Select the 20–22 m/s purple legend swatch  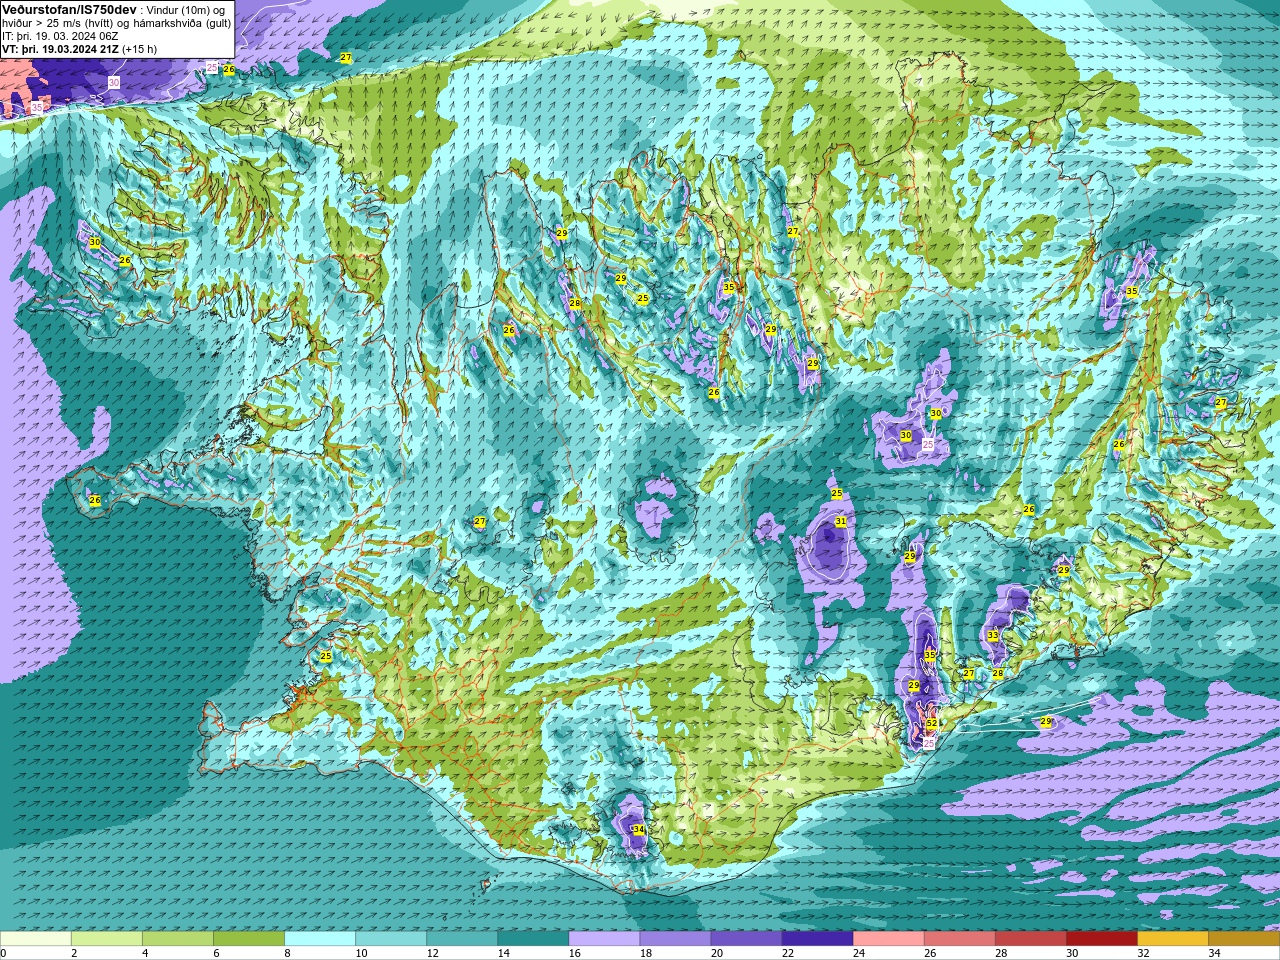(x=746, y=938)
